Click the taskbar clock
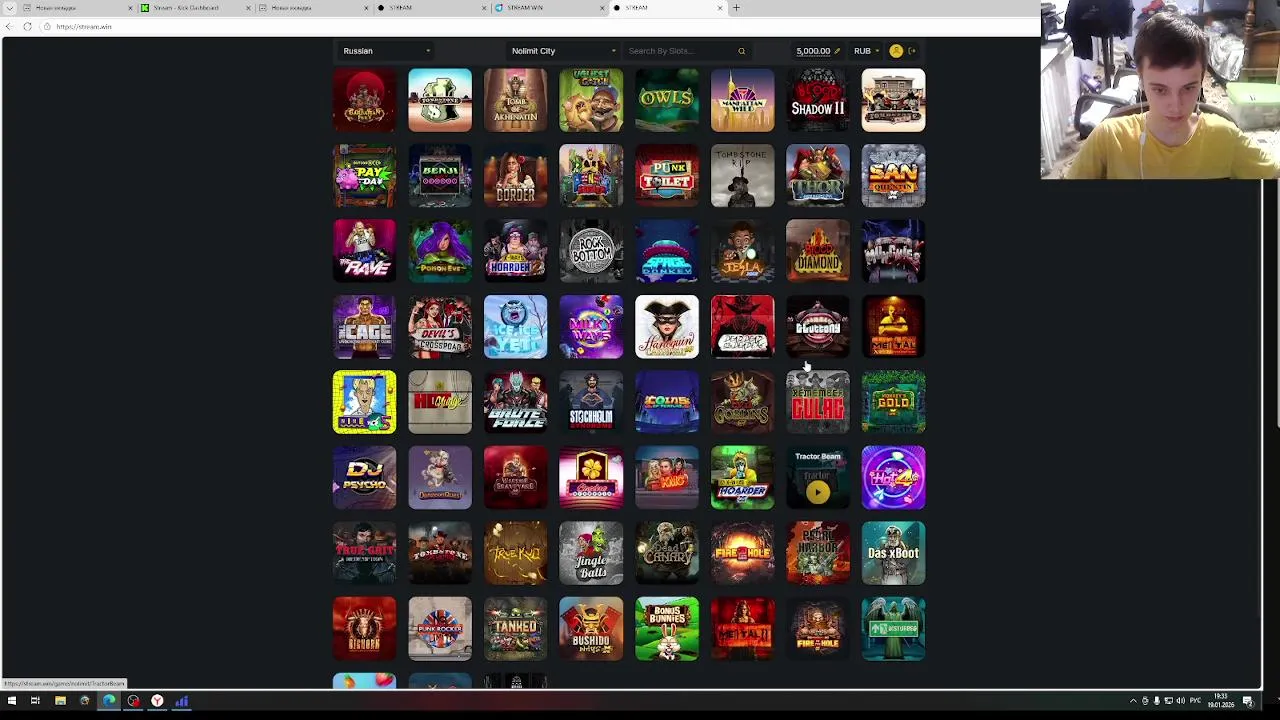Viewport: 1280px width, 720px height. click(1221, 701)
